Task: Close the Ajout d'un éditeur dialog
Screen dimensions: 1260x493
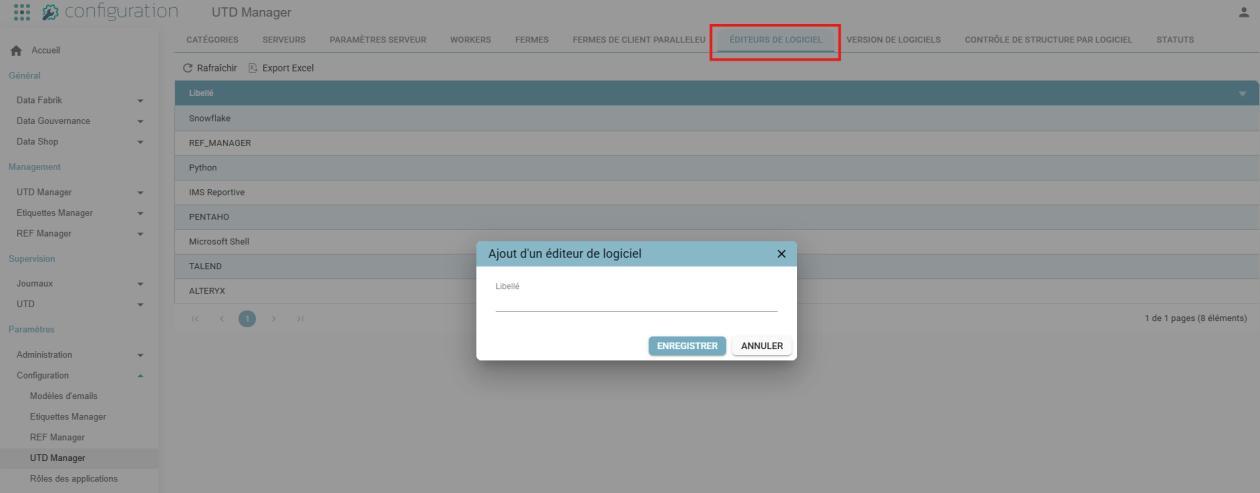Action: (x=782, y=254)
